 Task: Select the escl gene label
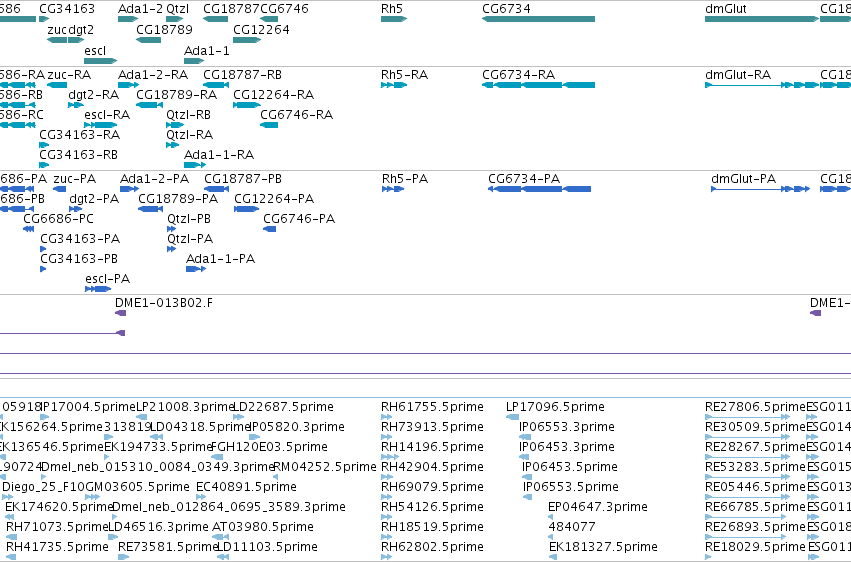[95, 50]
